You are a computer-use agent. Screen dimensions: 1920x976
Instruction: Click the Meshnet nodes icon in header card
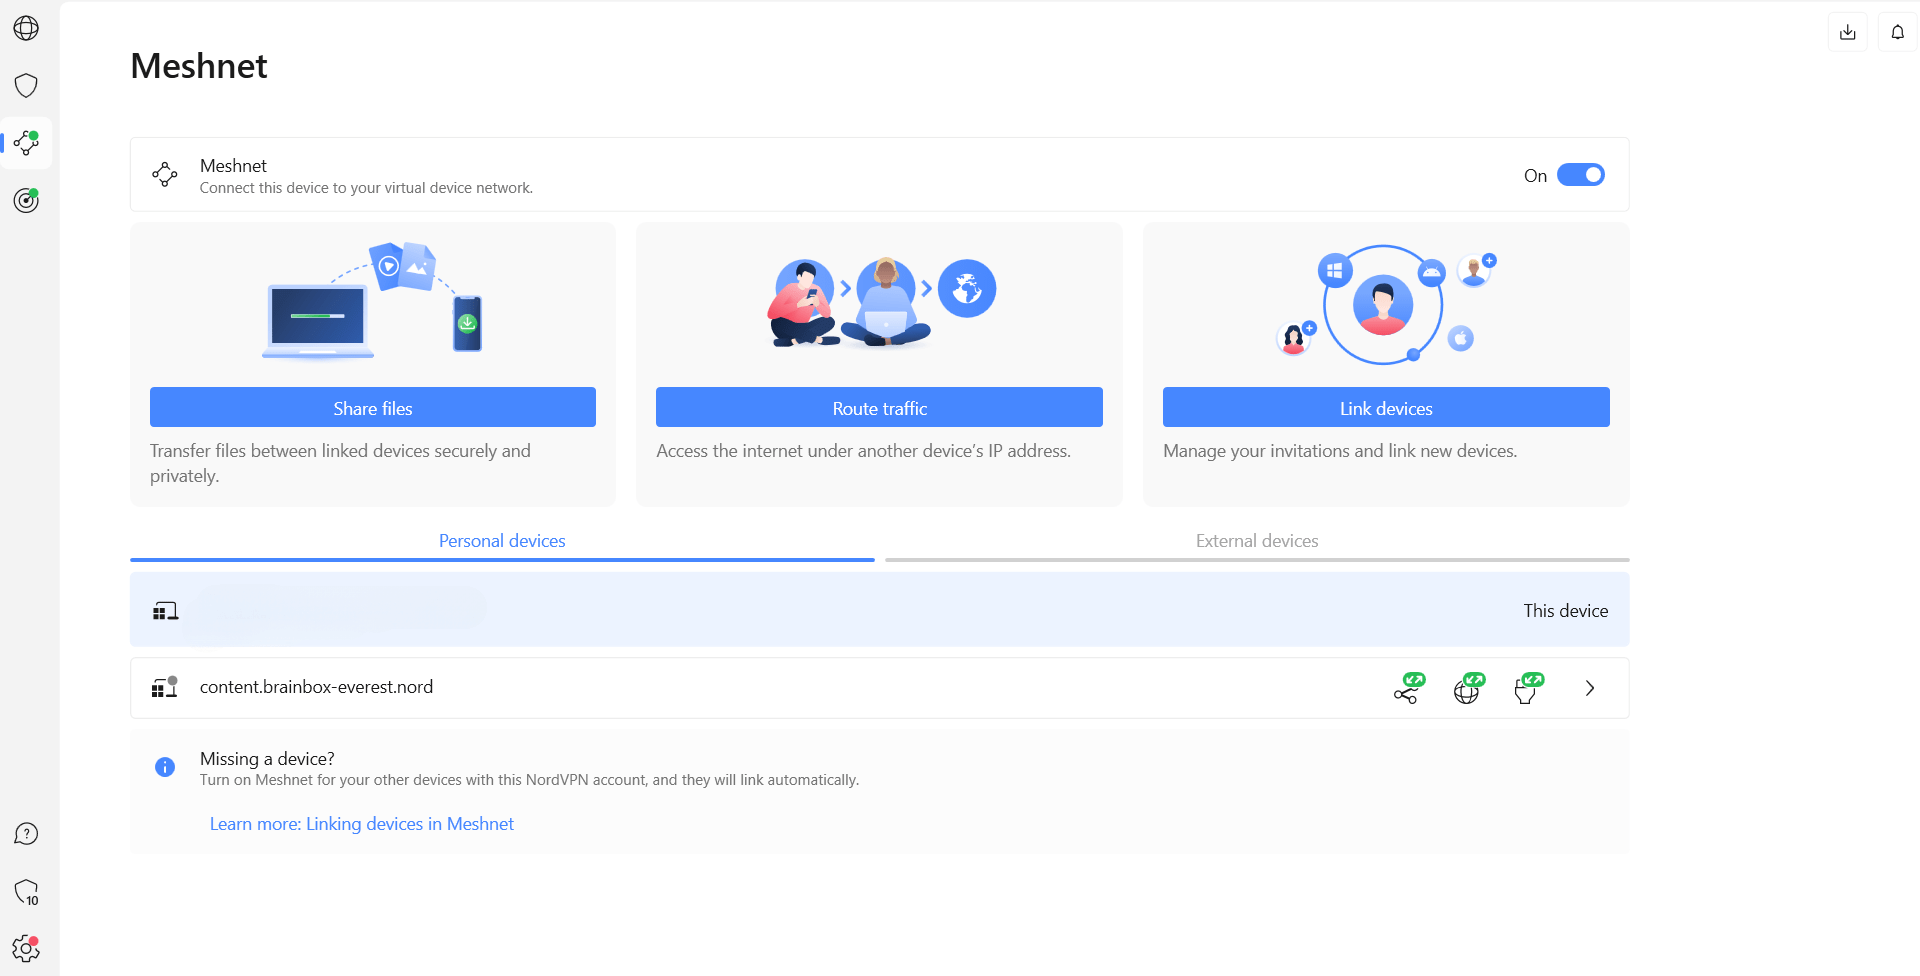click(165, 174)
